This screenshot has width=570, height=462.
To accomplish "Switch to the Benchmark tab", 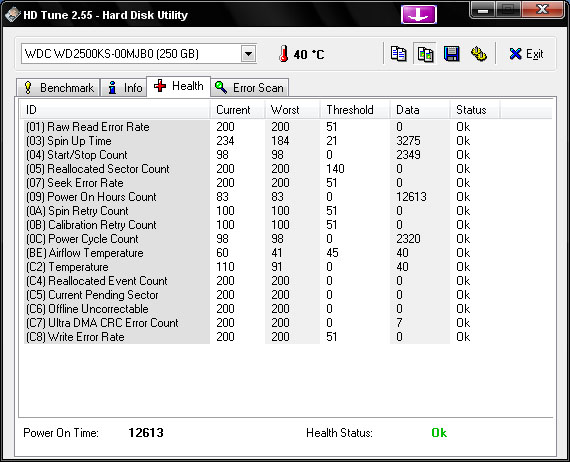I will coord(58,88).
